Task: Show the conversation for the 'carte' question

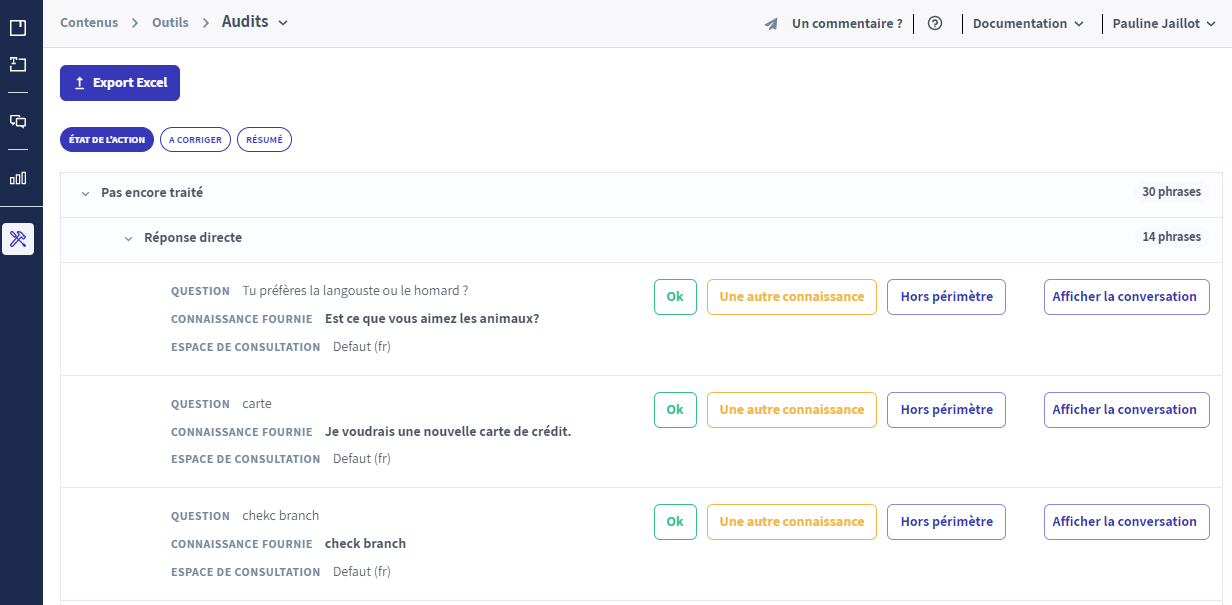Action: (x=1126, y=410)
